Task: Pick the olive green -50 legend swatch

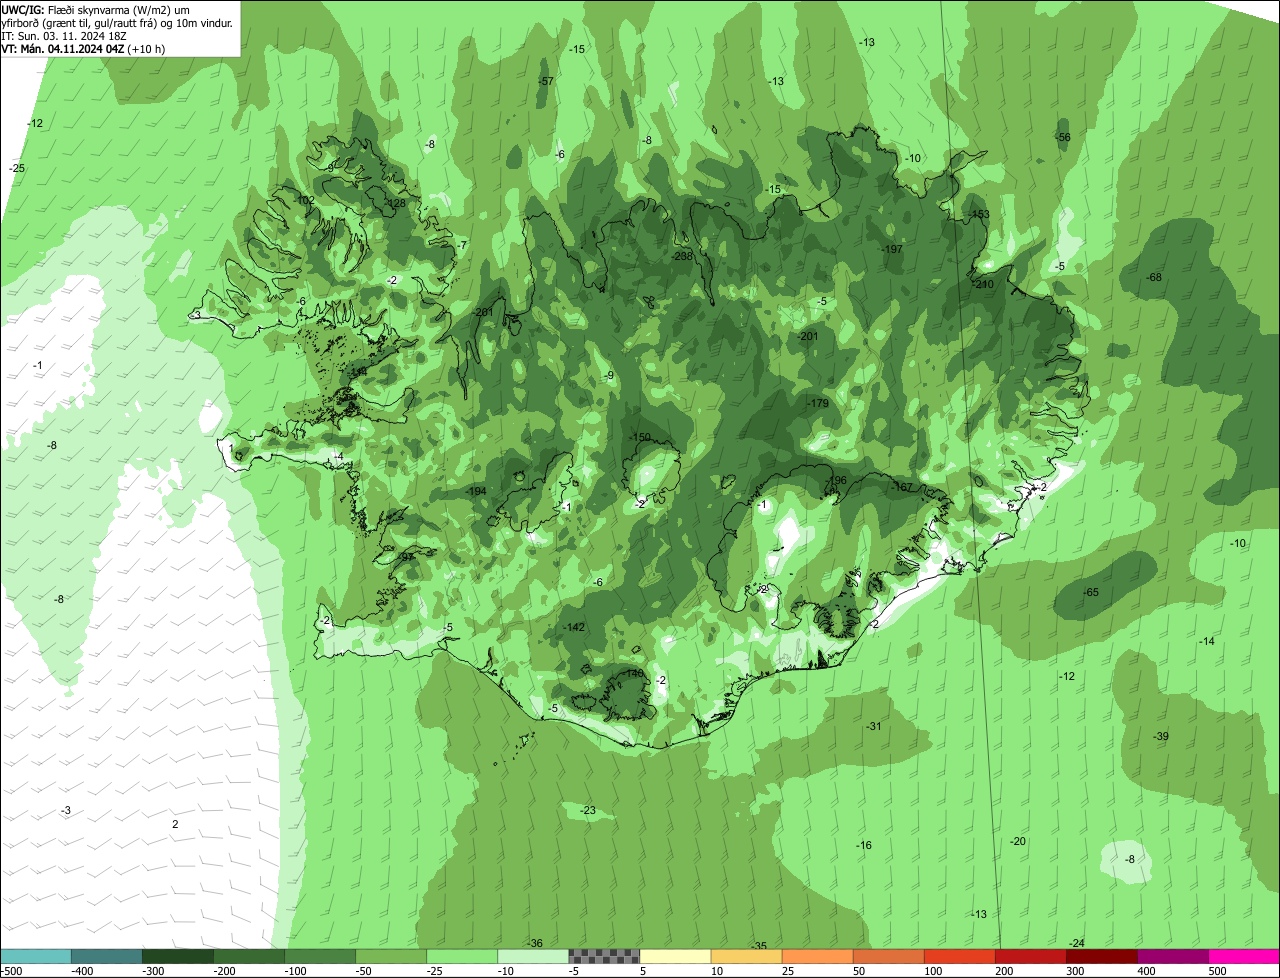Action: coord(391,956)
